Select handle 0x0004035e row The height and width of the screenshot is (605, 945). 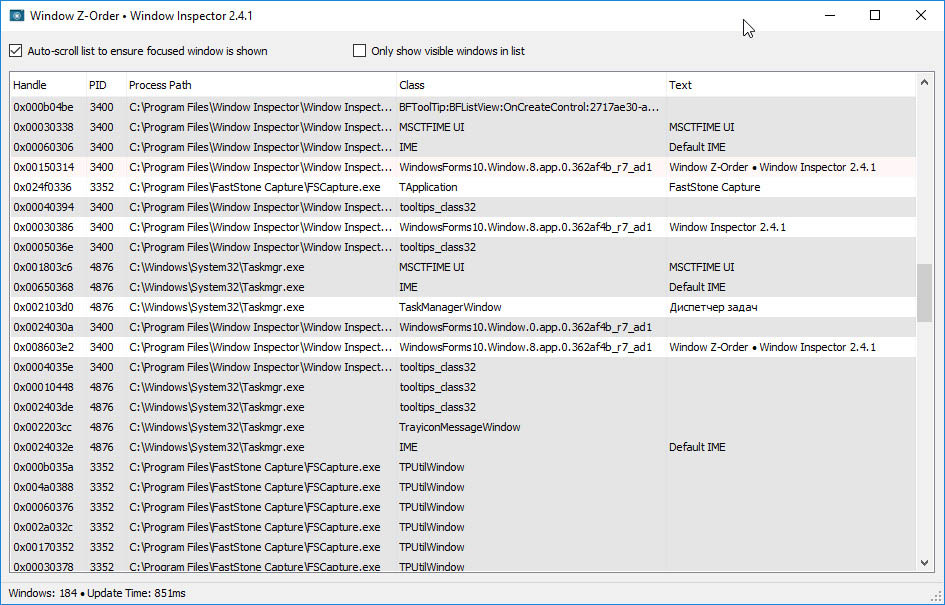463,367
